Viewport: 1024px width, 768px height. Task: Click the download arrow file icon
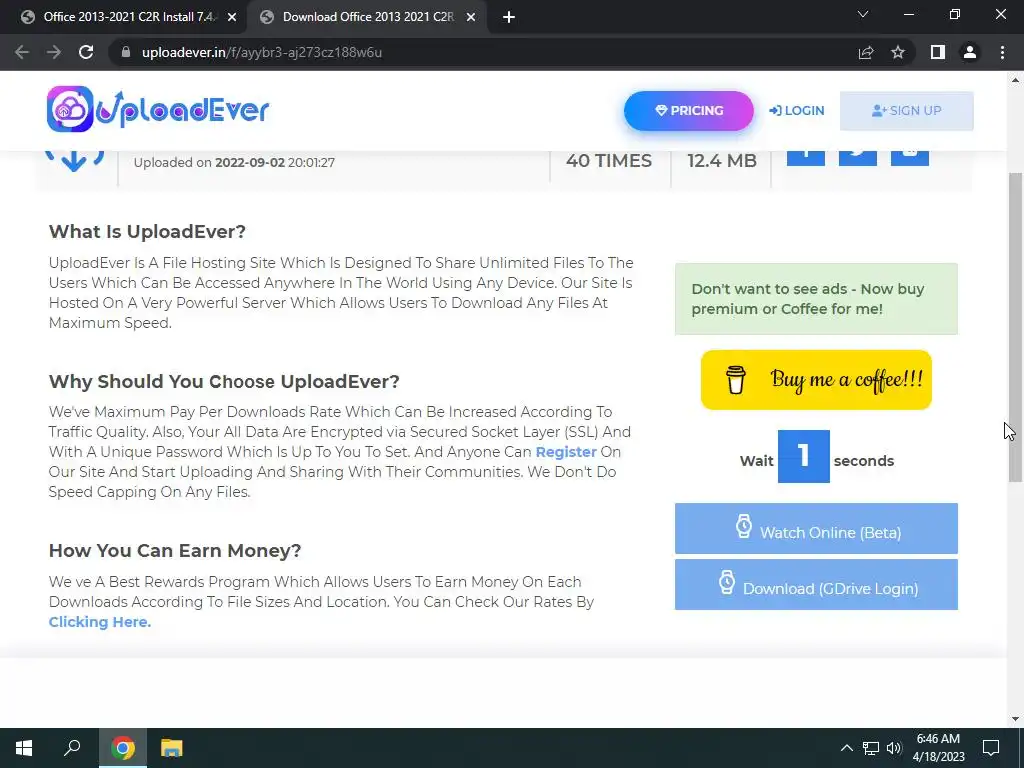[x=74, y=161]
